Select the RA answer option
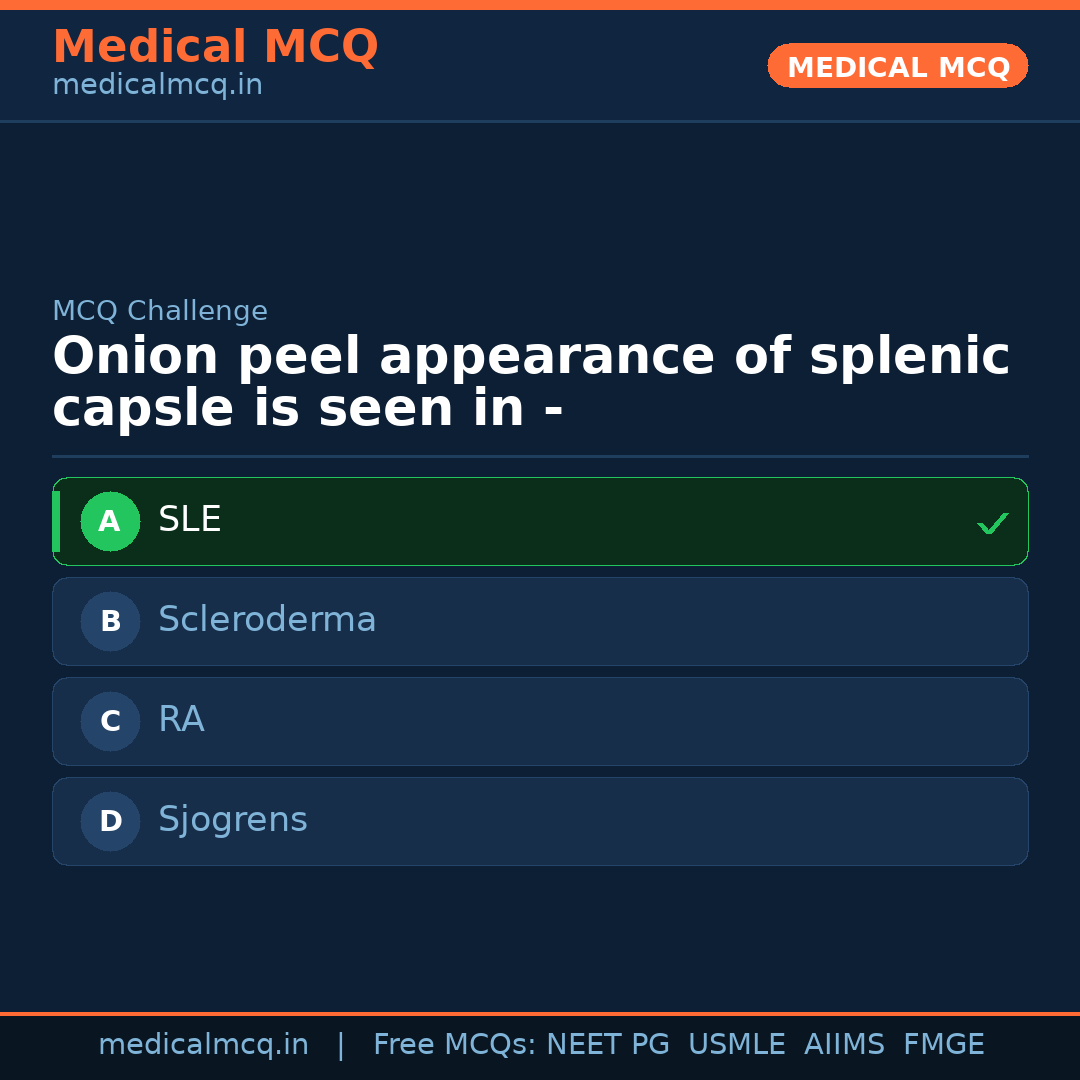 click(x=540, y=721)
